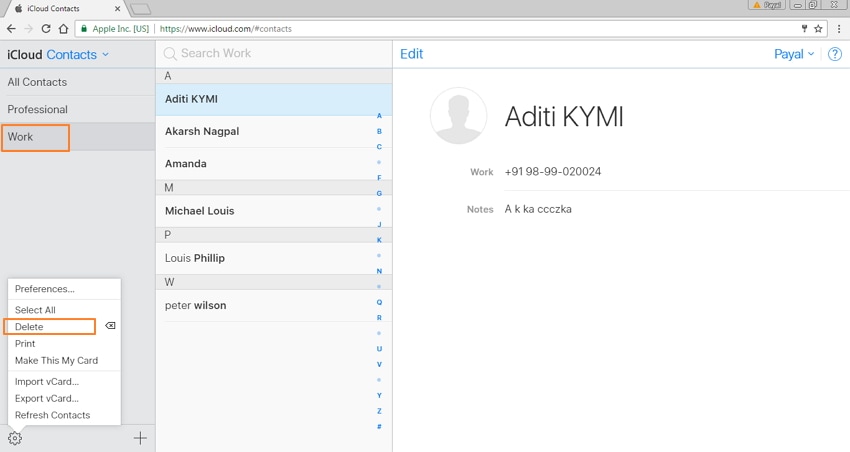This screenshot has height=452, width=850.
Task: Click the gear settings icon in the sidebar
Action: pos(15,438)
